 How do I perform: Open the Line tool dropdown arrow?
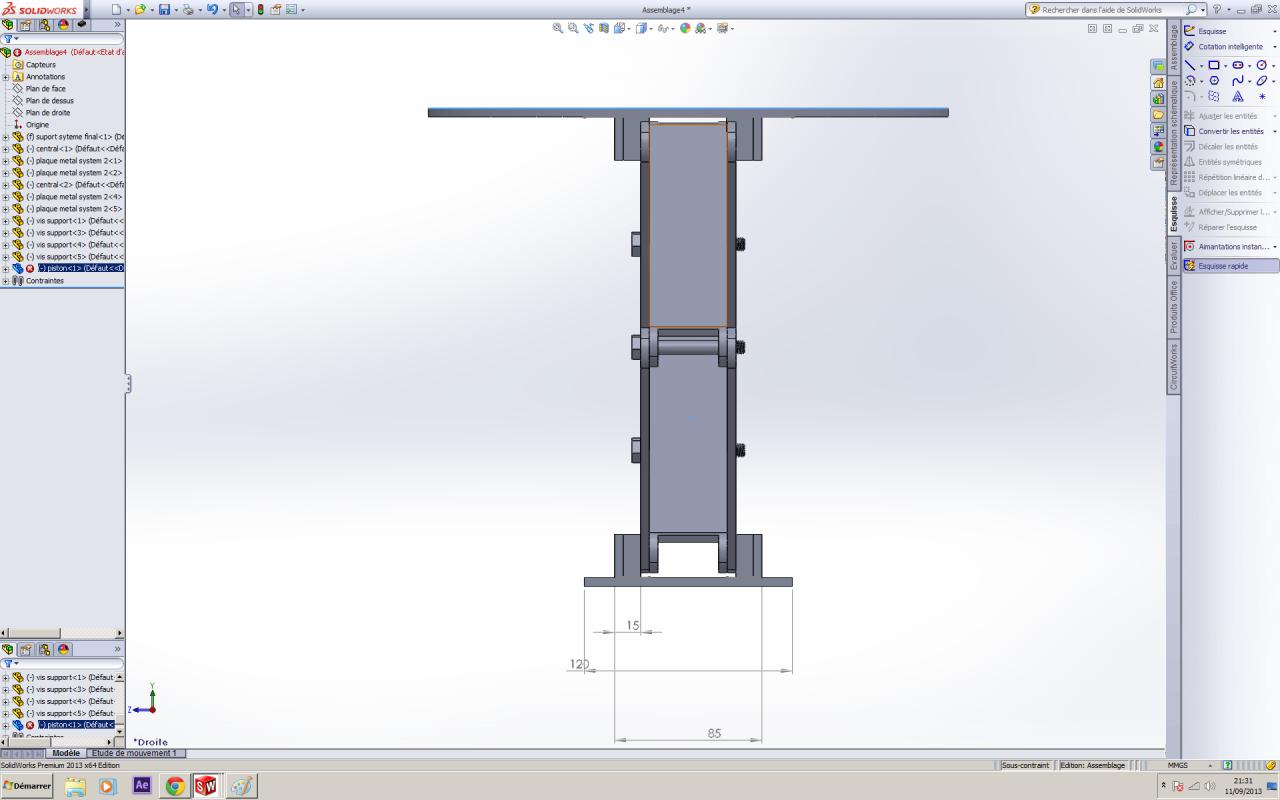click(x=1201, y=66)
